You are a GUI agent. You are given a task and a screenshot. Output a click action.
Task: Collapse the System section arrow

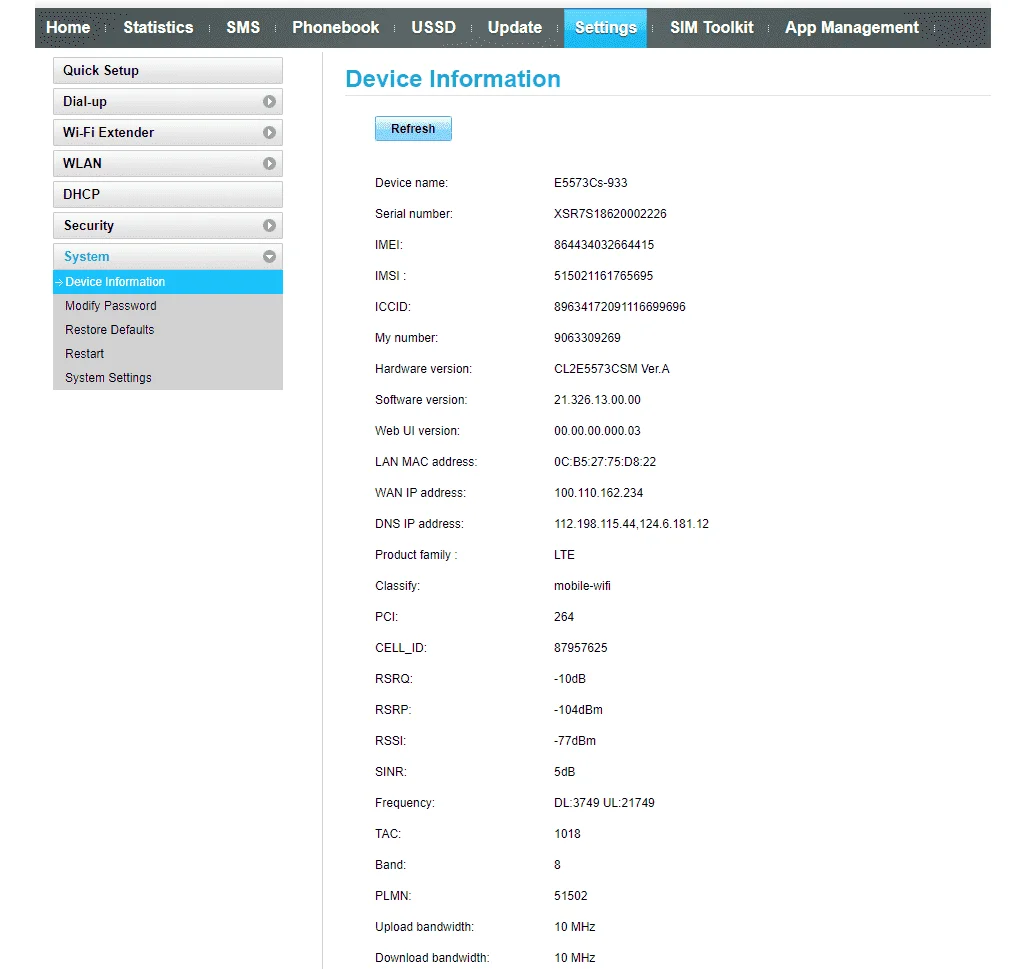[x=269, y=256]
